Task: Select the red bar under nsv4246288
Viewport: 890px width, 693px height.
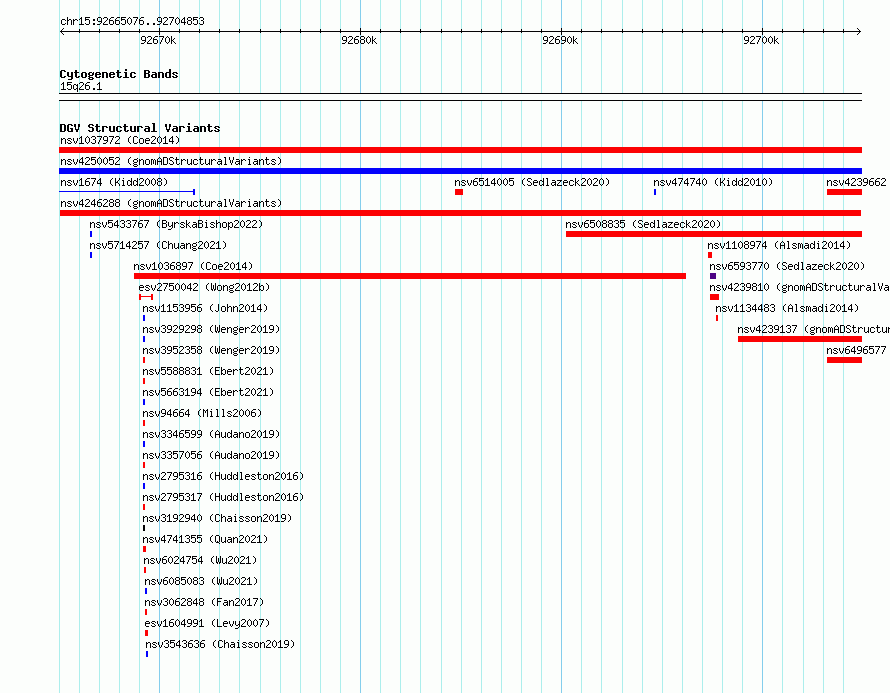Action: coord(460,213)
